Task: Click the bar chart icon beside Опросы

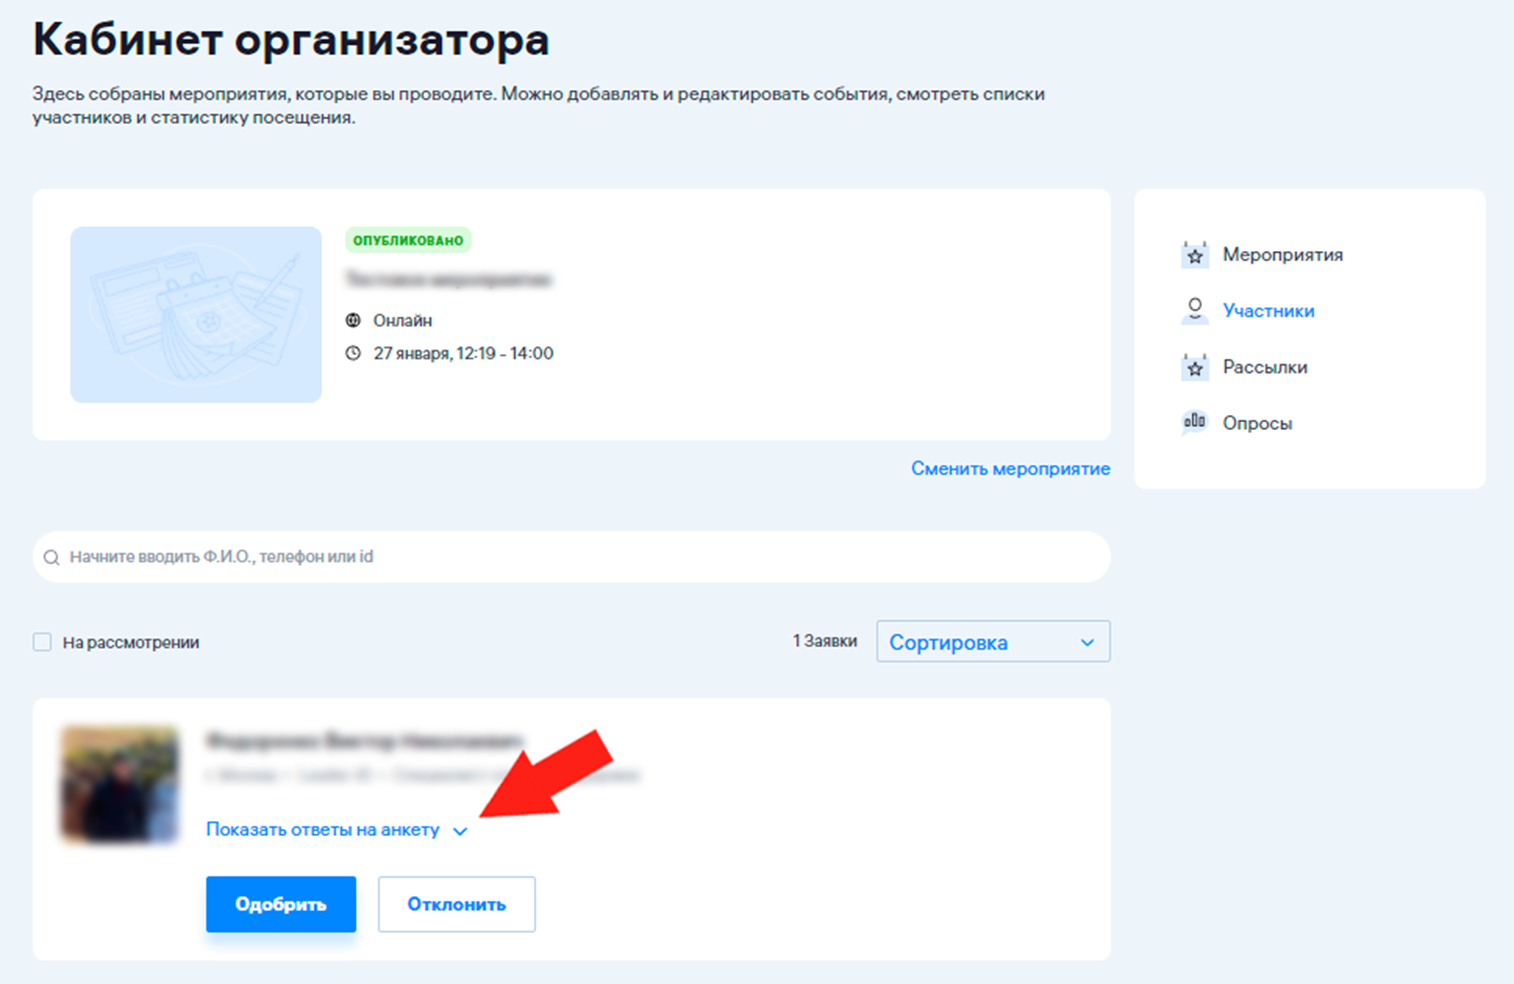Action: 1194,423
